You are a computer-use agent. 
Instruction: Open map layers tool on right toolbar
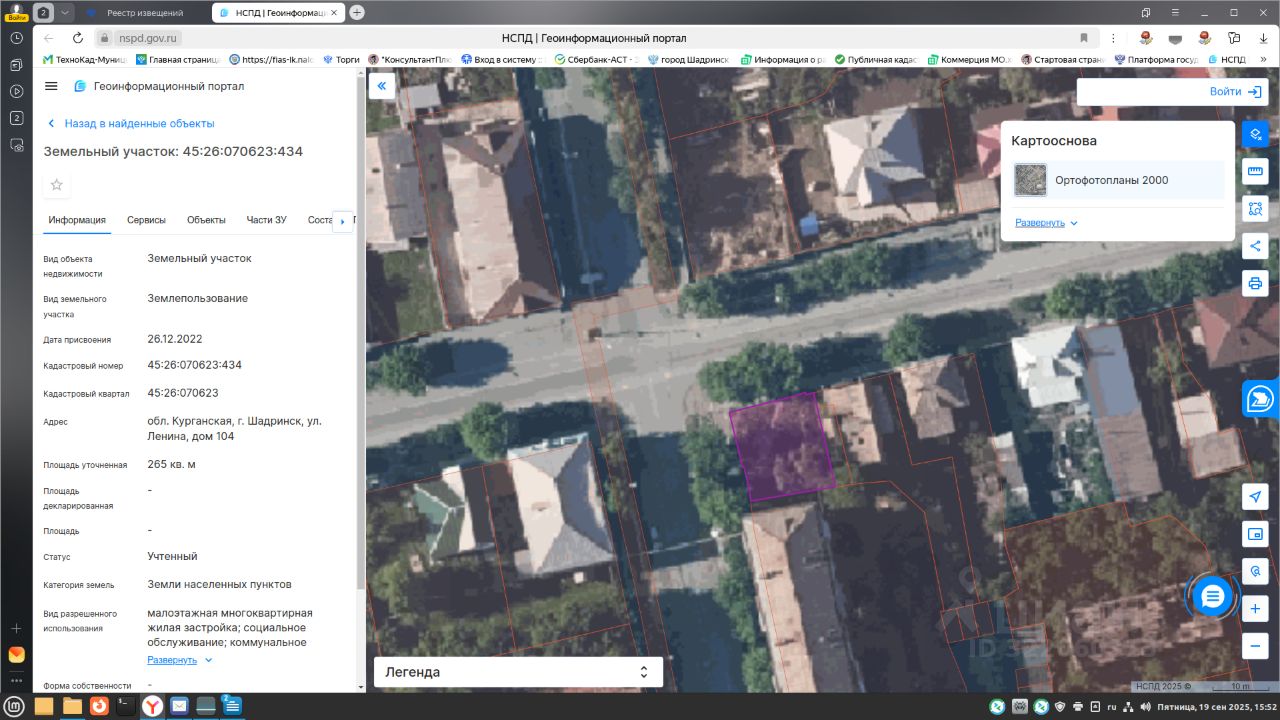pos(1255,133)
